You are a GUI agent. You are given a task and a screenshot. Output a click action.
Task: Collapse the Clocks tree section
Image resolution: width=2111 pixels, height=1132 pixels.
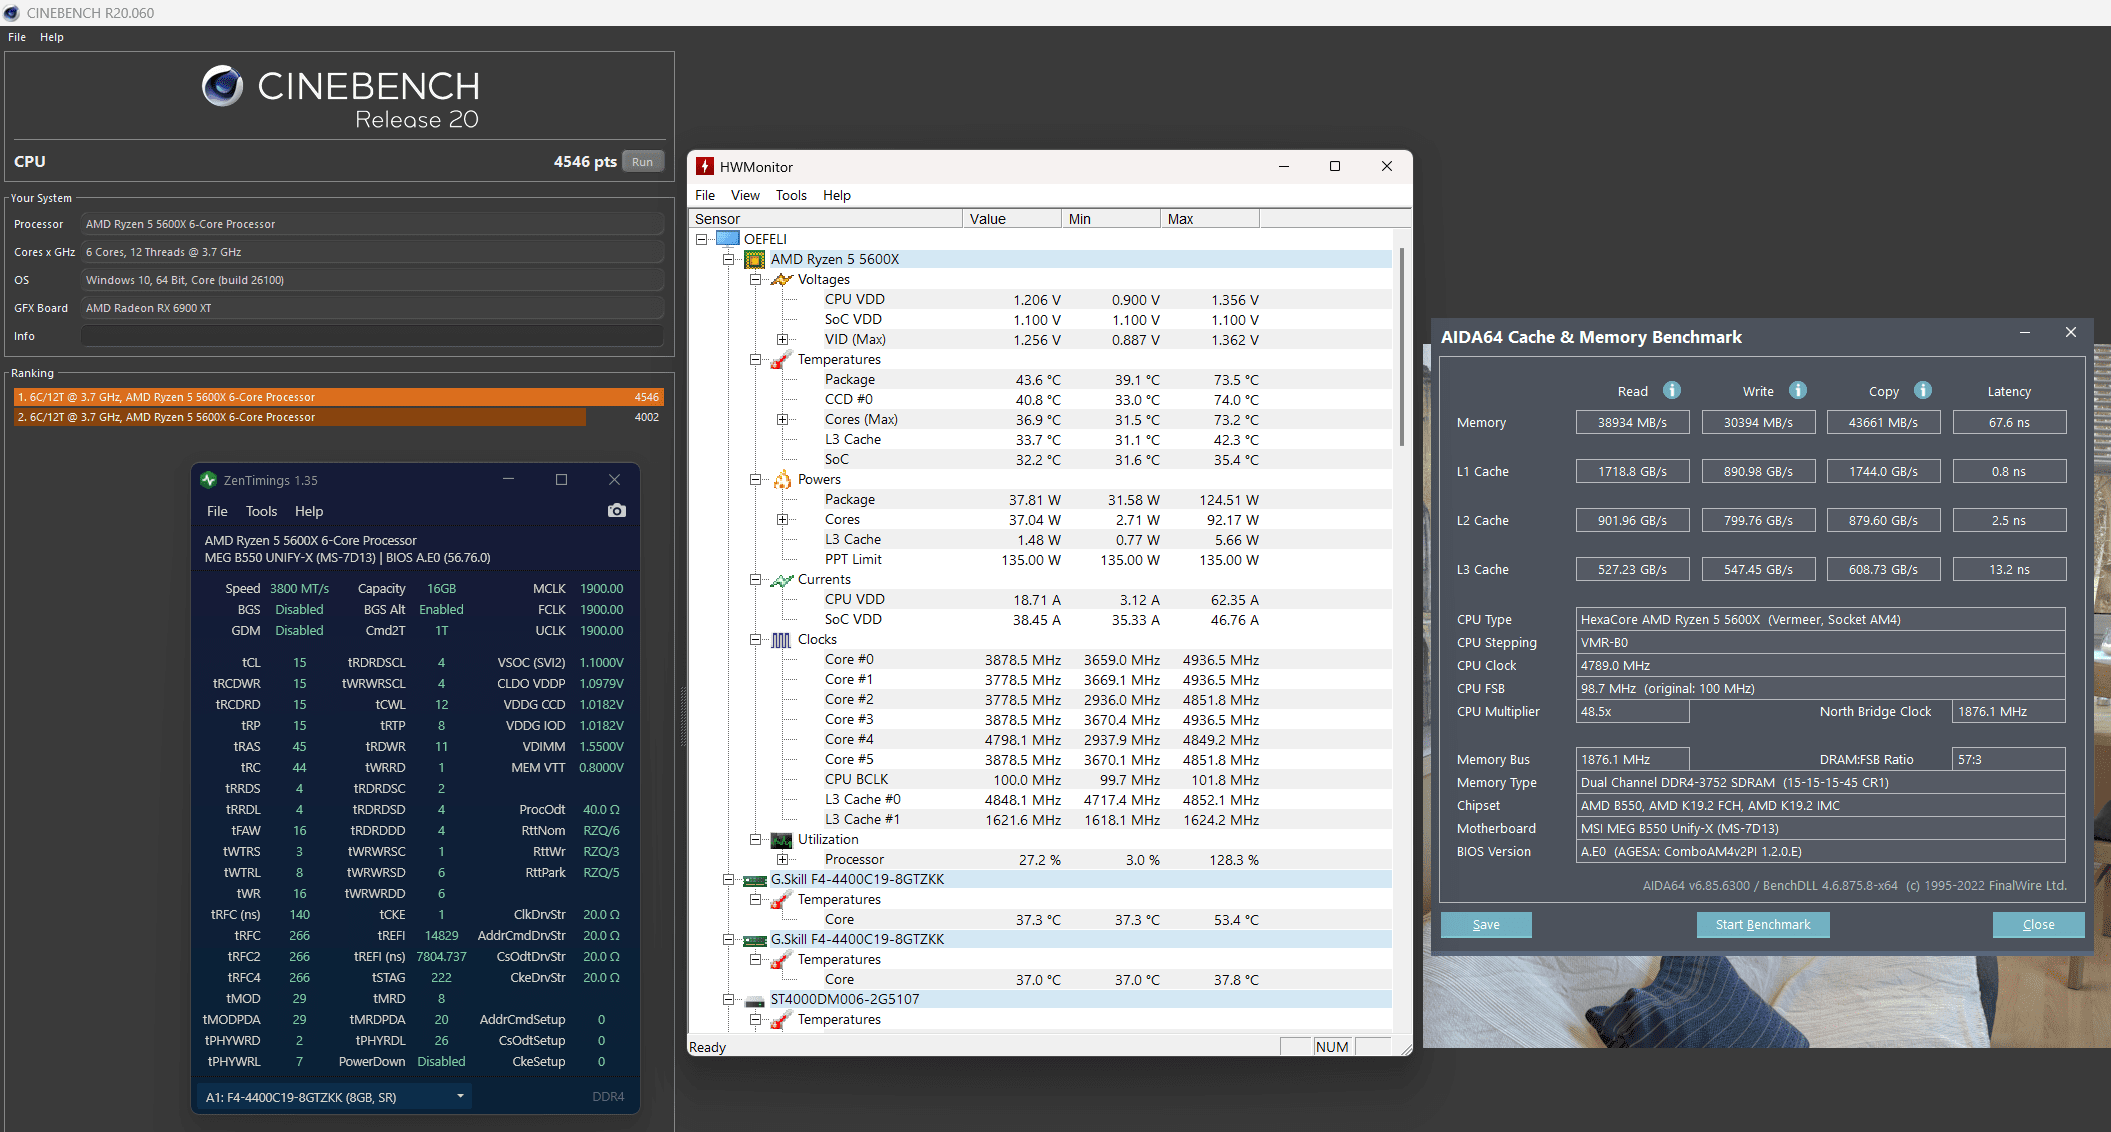tap(756, 640)
